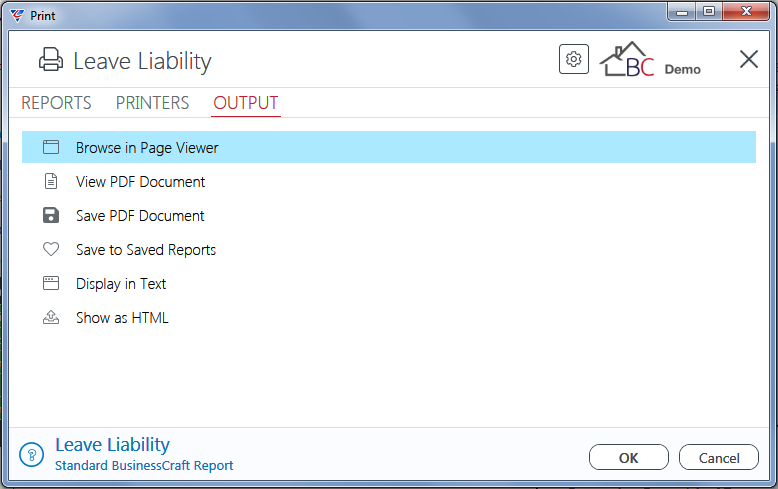Image resolution: width=778 pixels, height=489 pixels.
Task: Open the PRINTERS tab
Action: (x=152, y=103)
